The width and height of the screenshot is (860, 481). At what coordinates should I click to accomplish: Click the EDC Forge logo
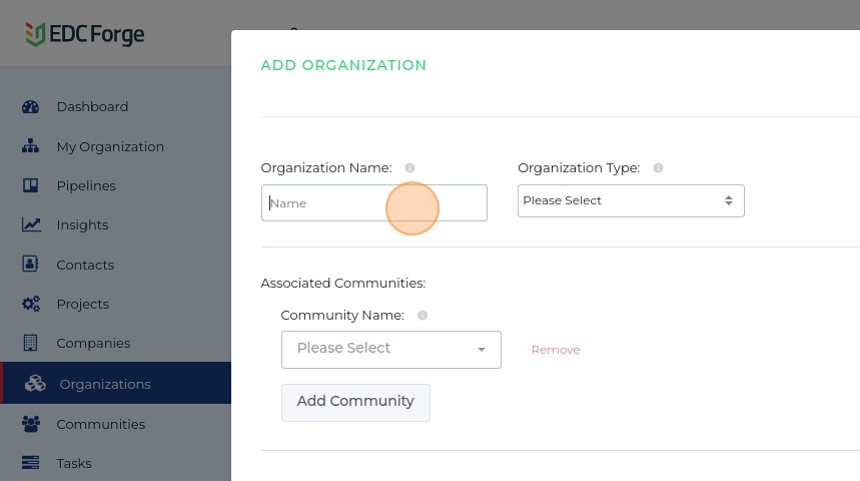[x=85, y=35]
